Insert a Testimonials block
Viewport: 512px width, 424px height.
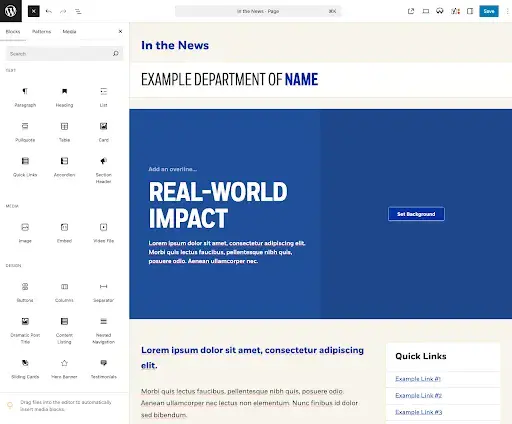pos(104,369)
